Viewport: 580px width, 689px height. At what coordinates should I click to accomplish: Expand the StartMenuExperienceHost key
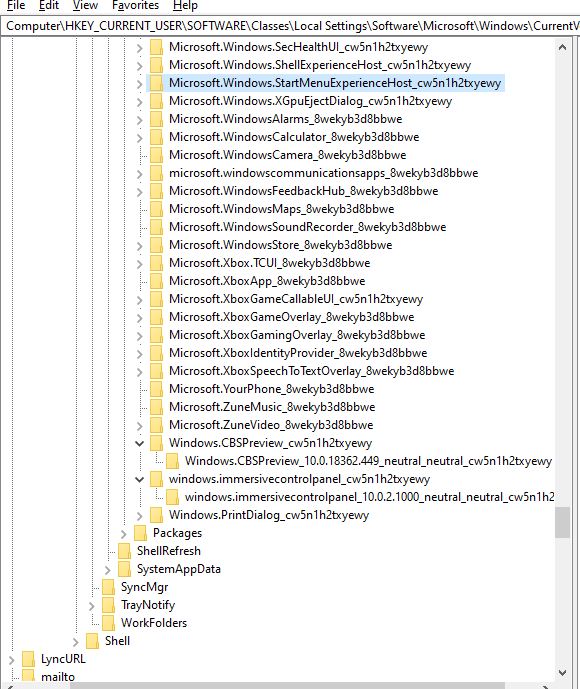(x=139, y=83)
